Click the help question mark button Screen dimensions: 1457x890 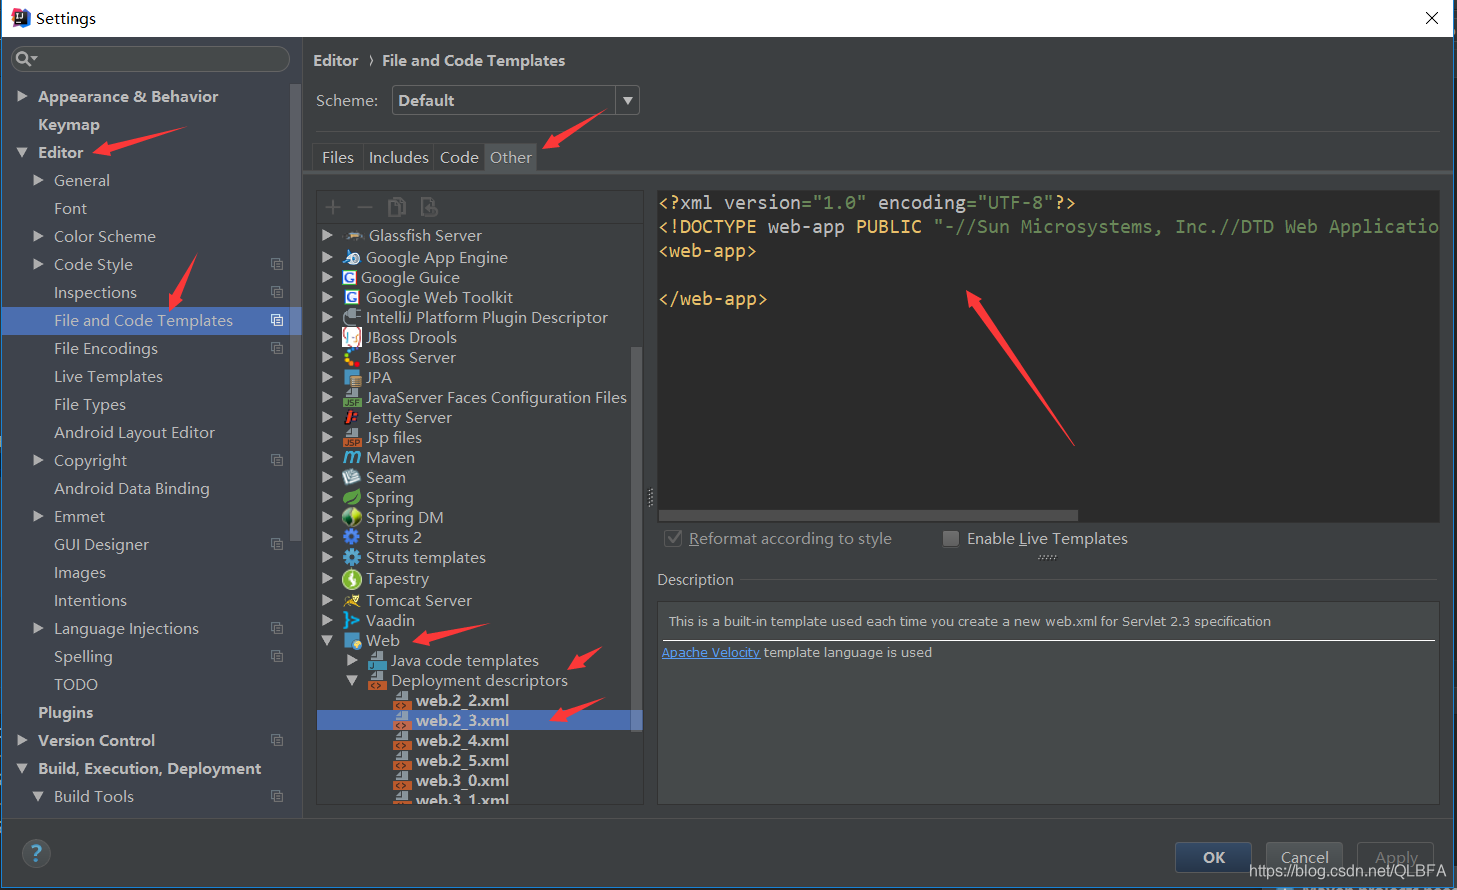[x=36, y=853]
